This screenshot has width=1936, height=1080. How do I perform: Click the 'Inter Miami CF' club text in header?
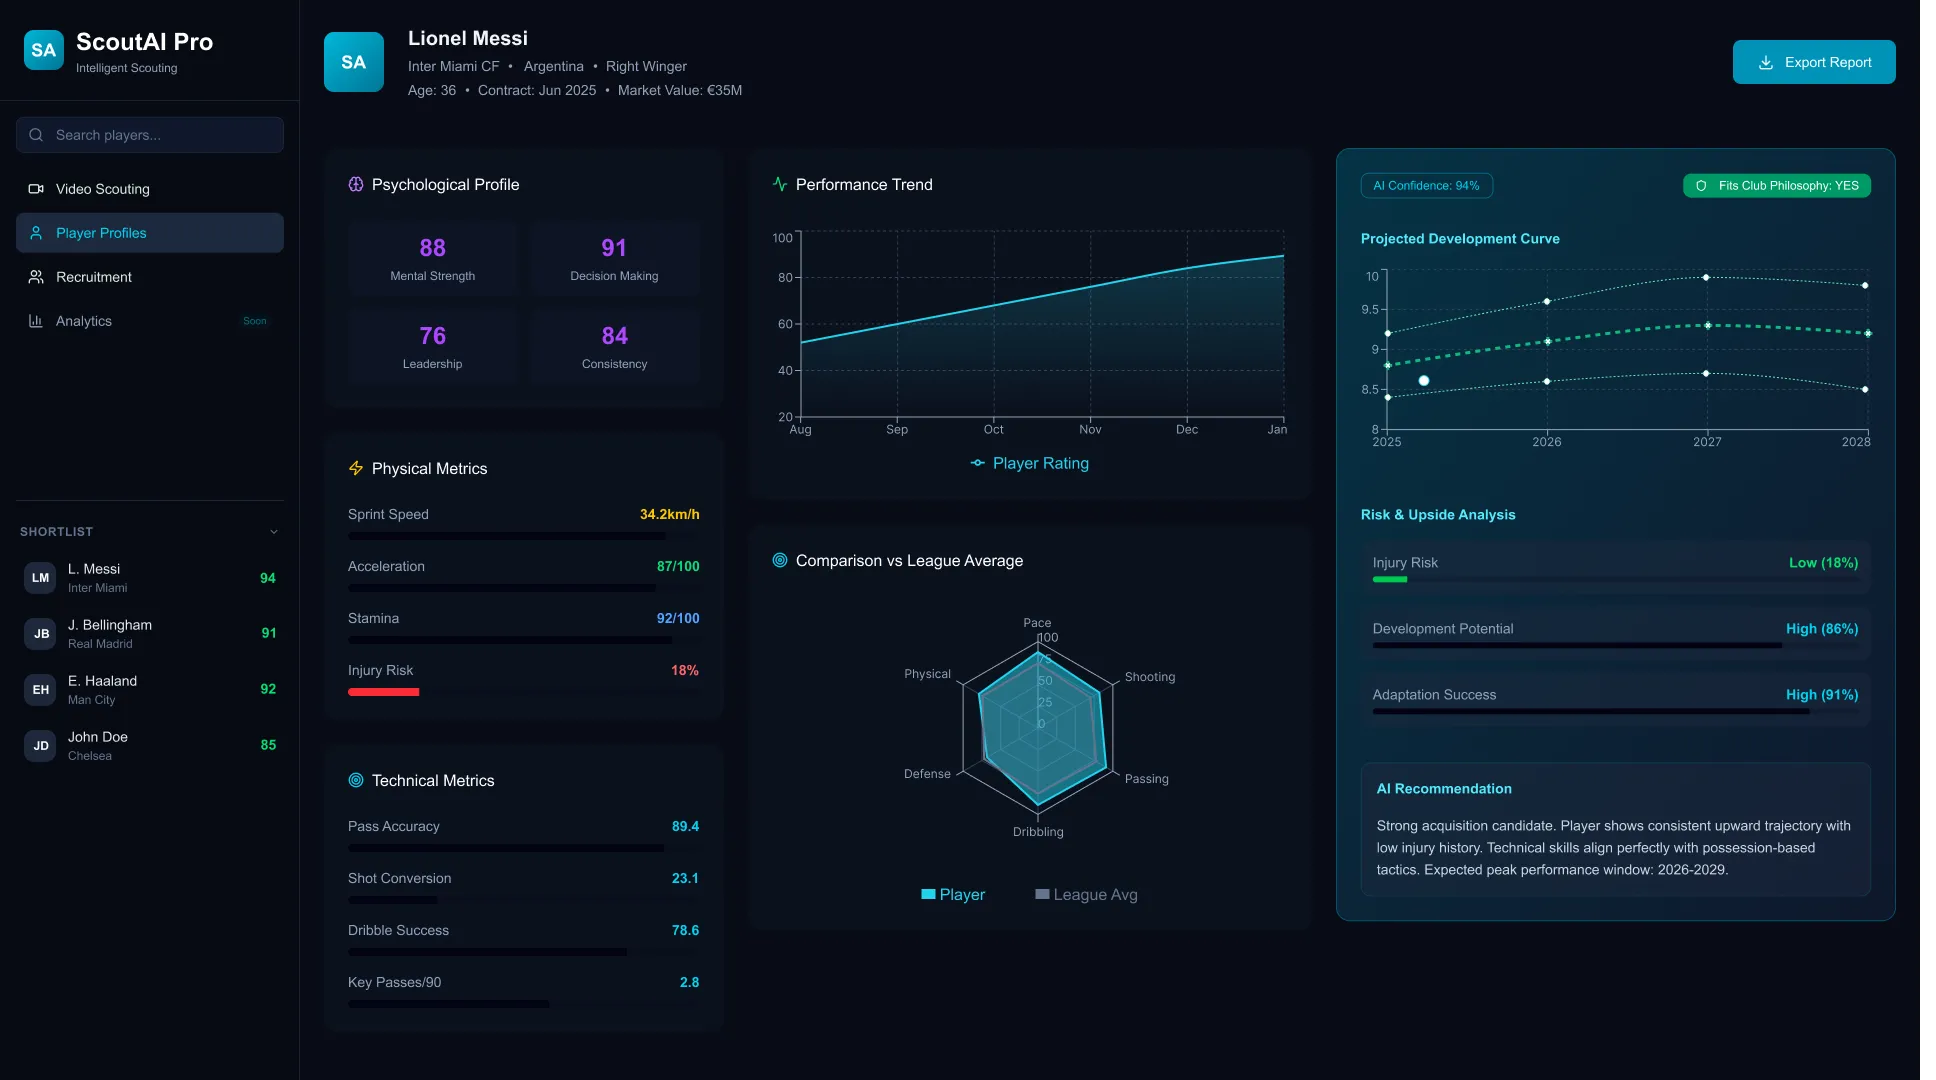(454, 66)
